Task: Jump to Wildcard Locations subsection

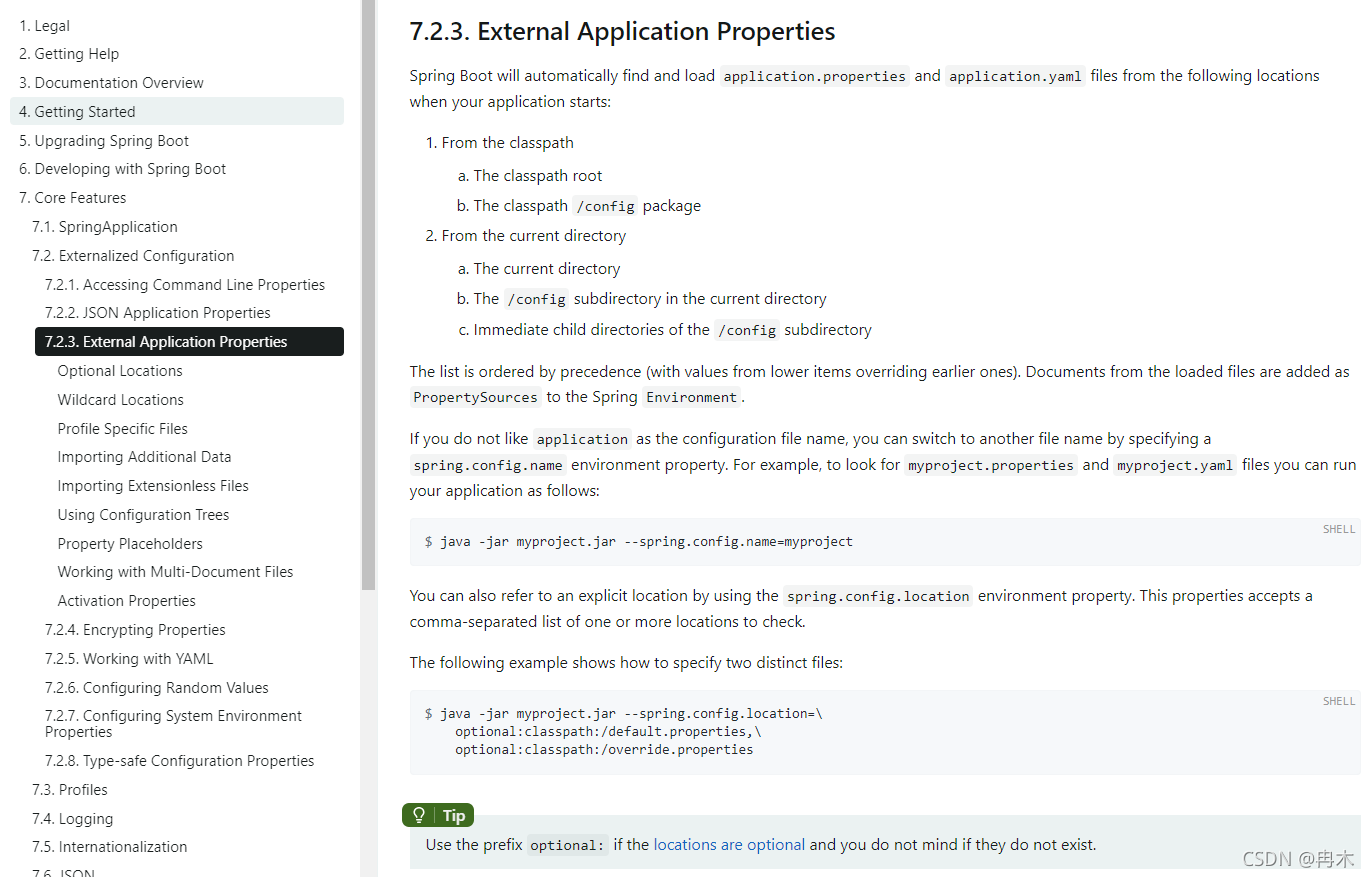Action: [121, 400]
